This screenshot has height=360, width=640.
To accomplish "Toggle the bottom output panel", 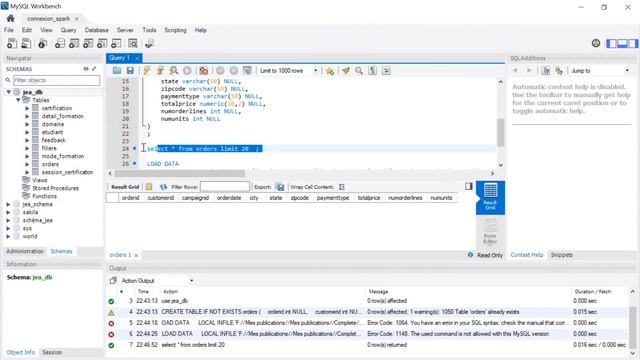I will pos(622,43).
